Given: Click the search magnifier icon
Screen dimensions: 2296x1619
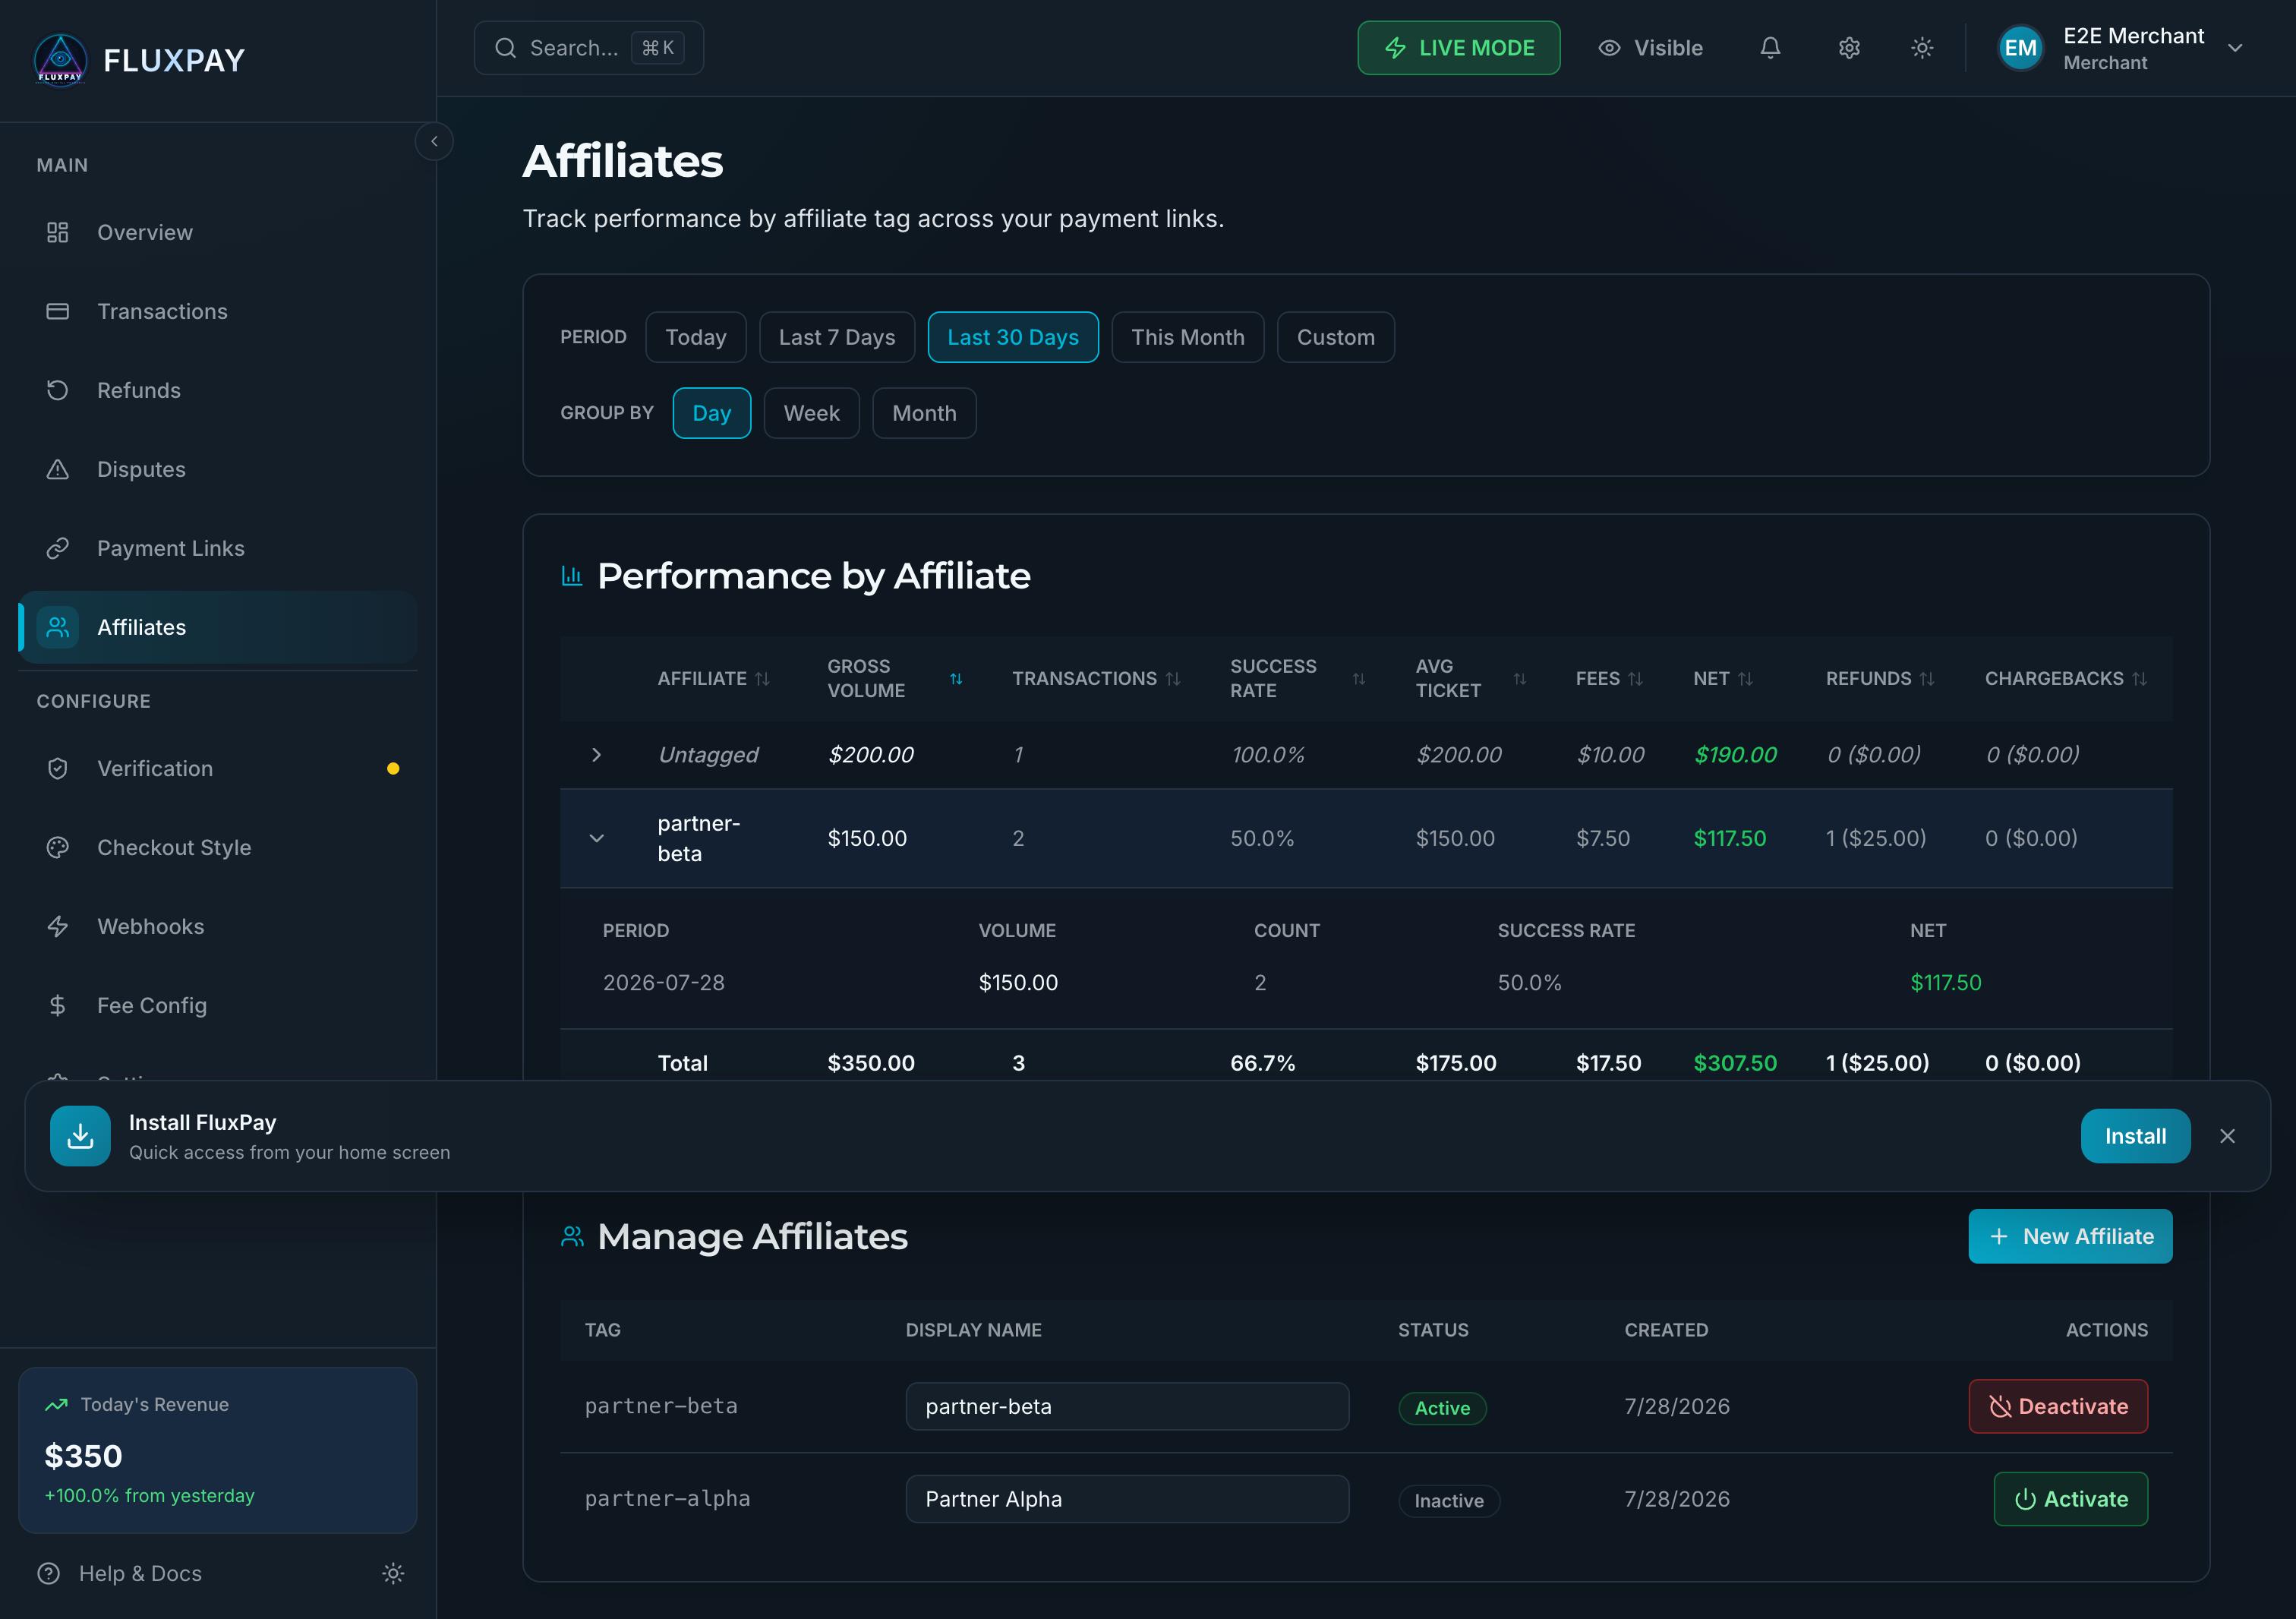Looking at the screenshot, I should point(506,48).
